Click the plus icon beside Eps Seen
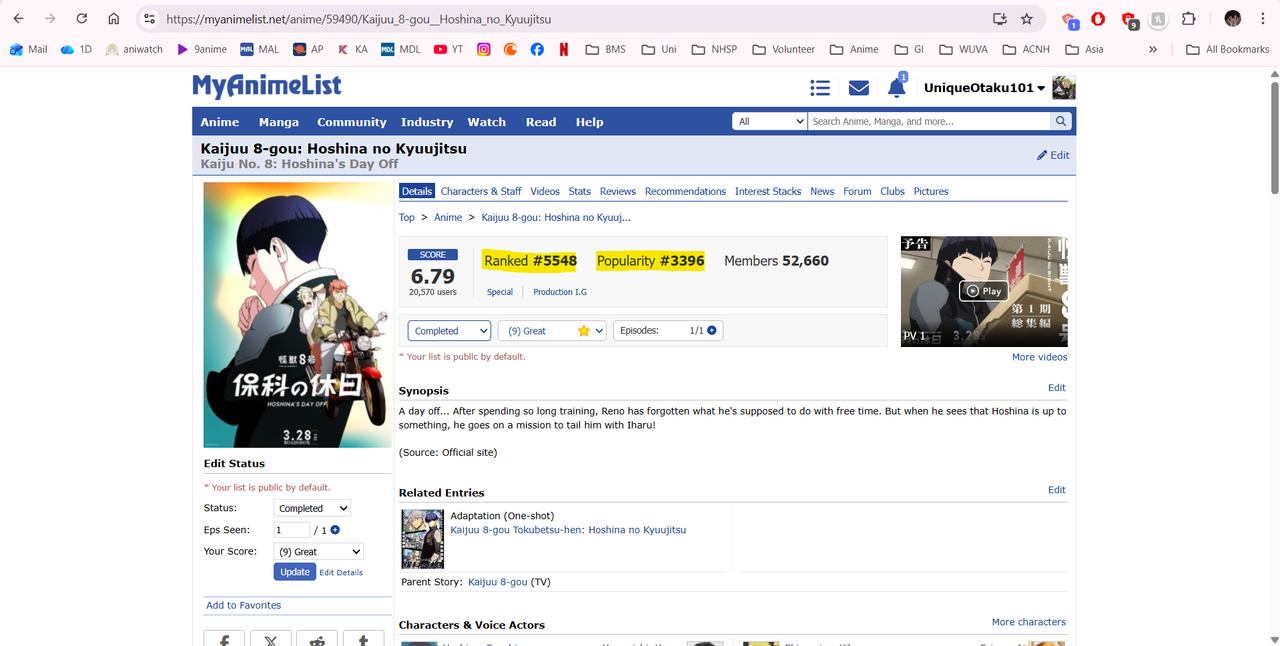The width and height of the screenshot is (1280, 646). 335,530
